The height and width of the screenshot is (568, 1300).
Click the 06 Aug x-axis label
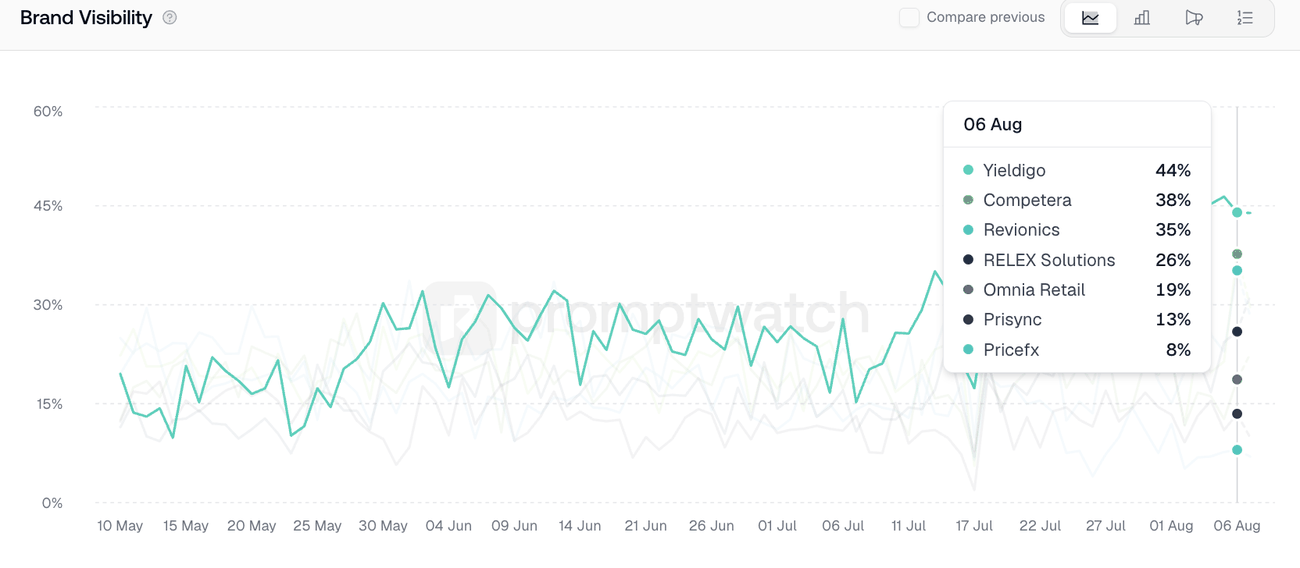1237,526
